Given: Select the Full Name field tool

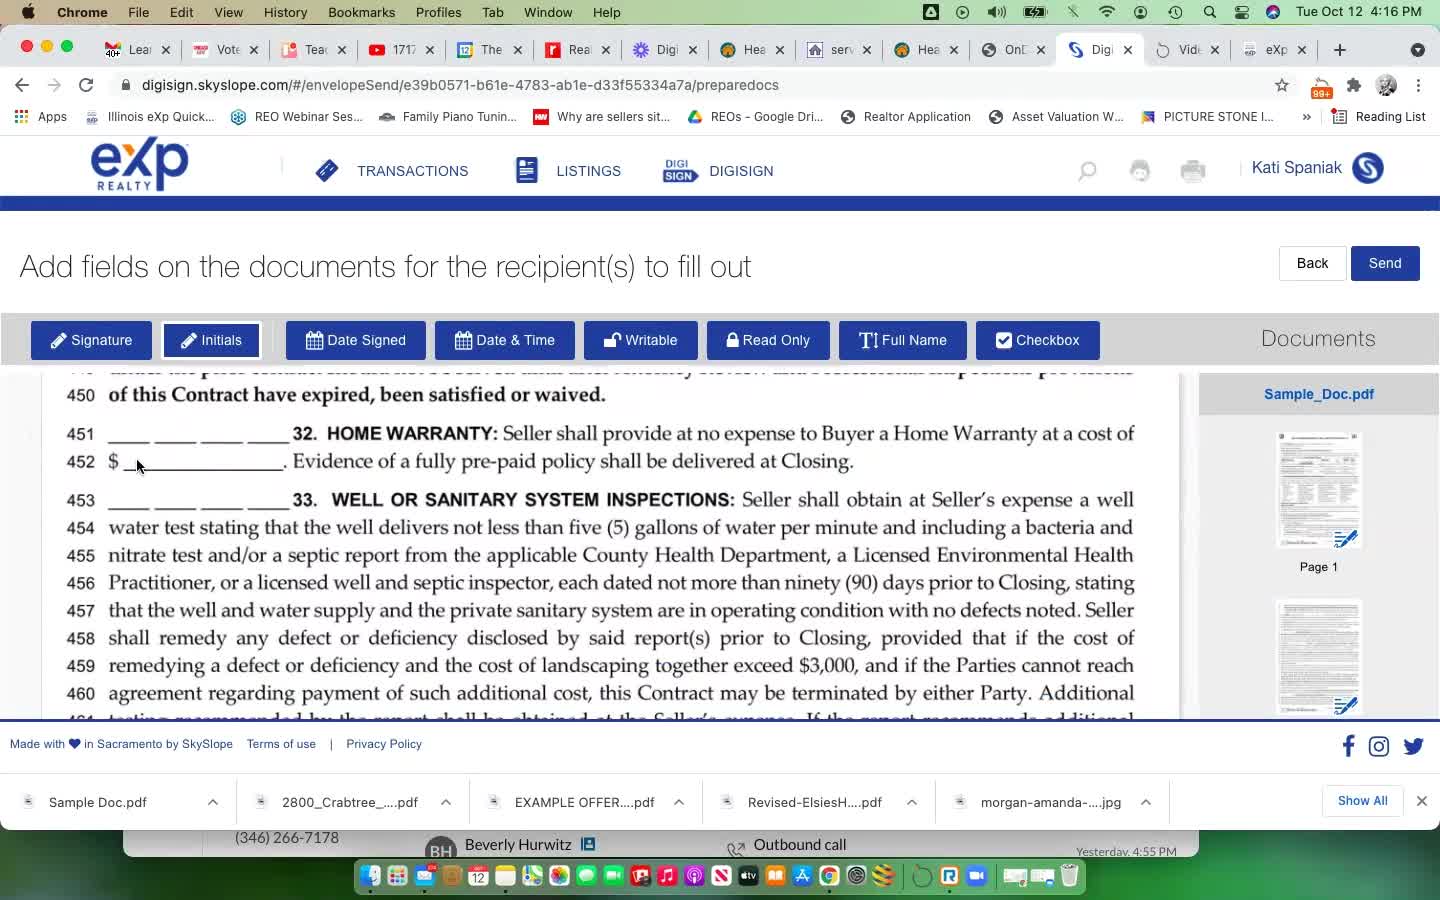Looking at the screenshot, I should (903, 340).
